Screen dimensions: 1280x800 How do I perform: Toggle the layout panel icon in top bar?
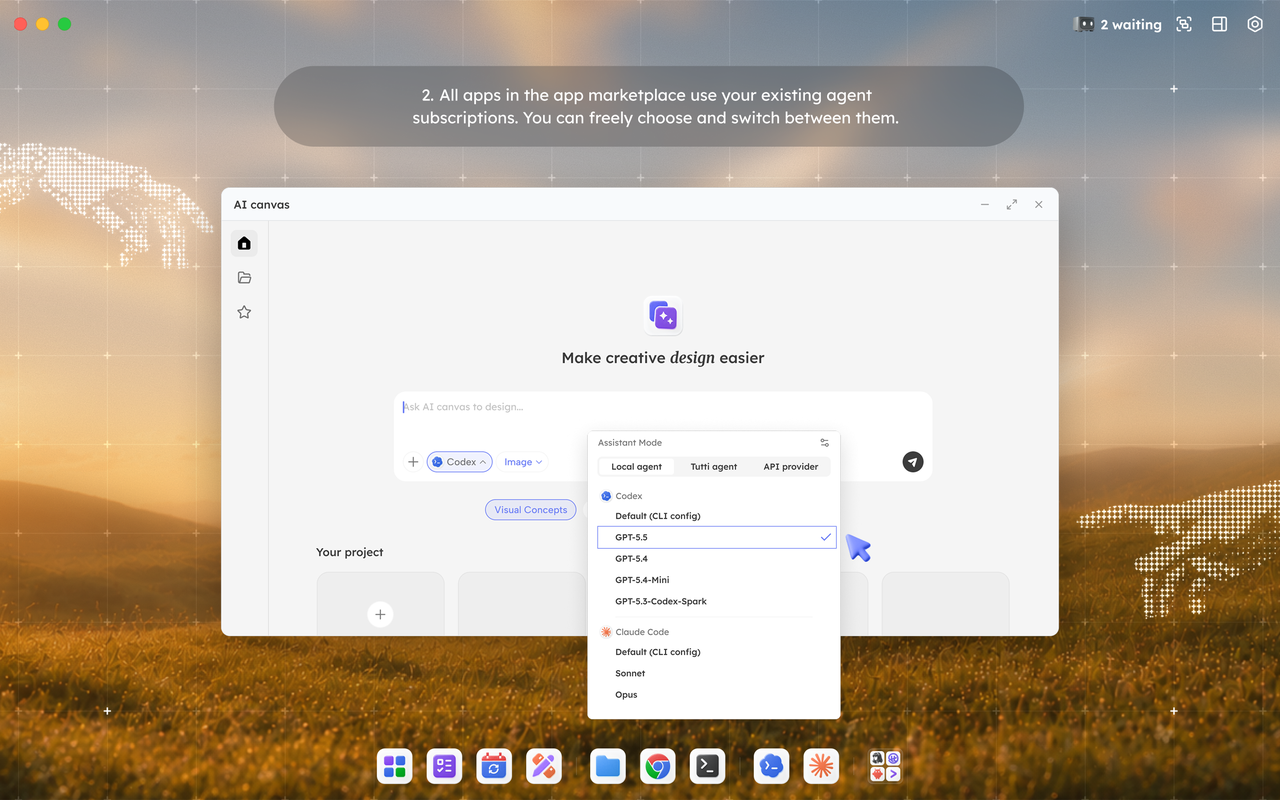[1219, 24]
